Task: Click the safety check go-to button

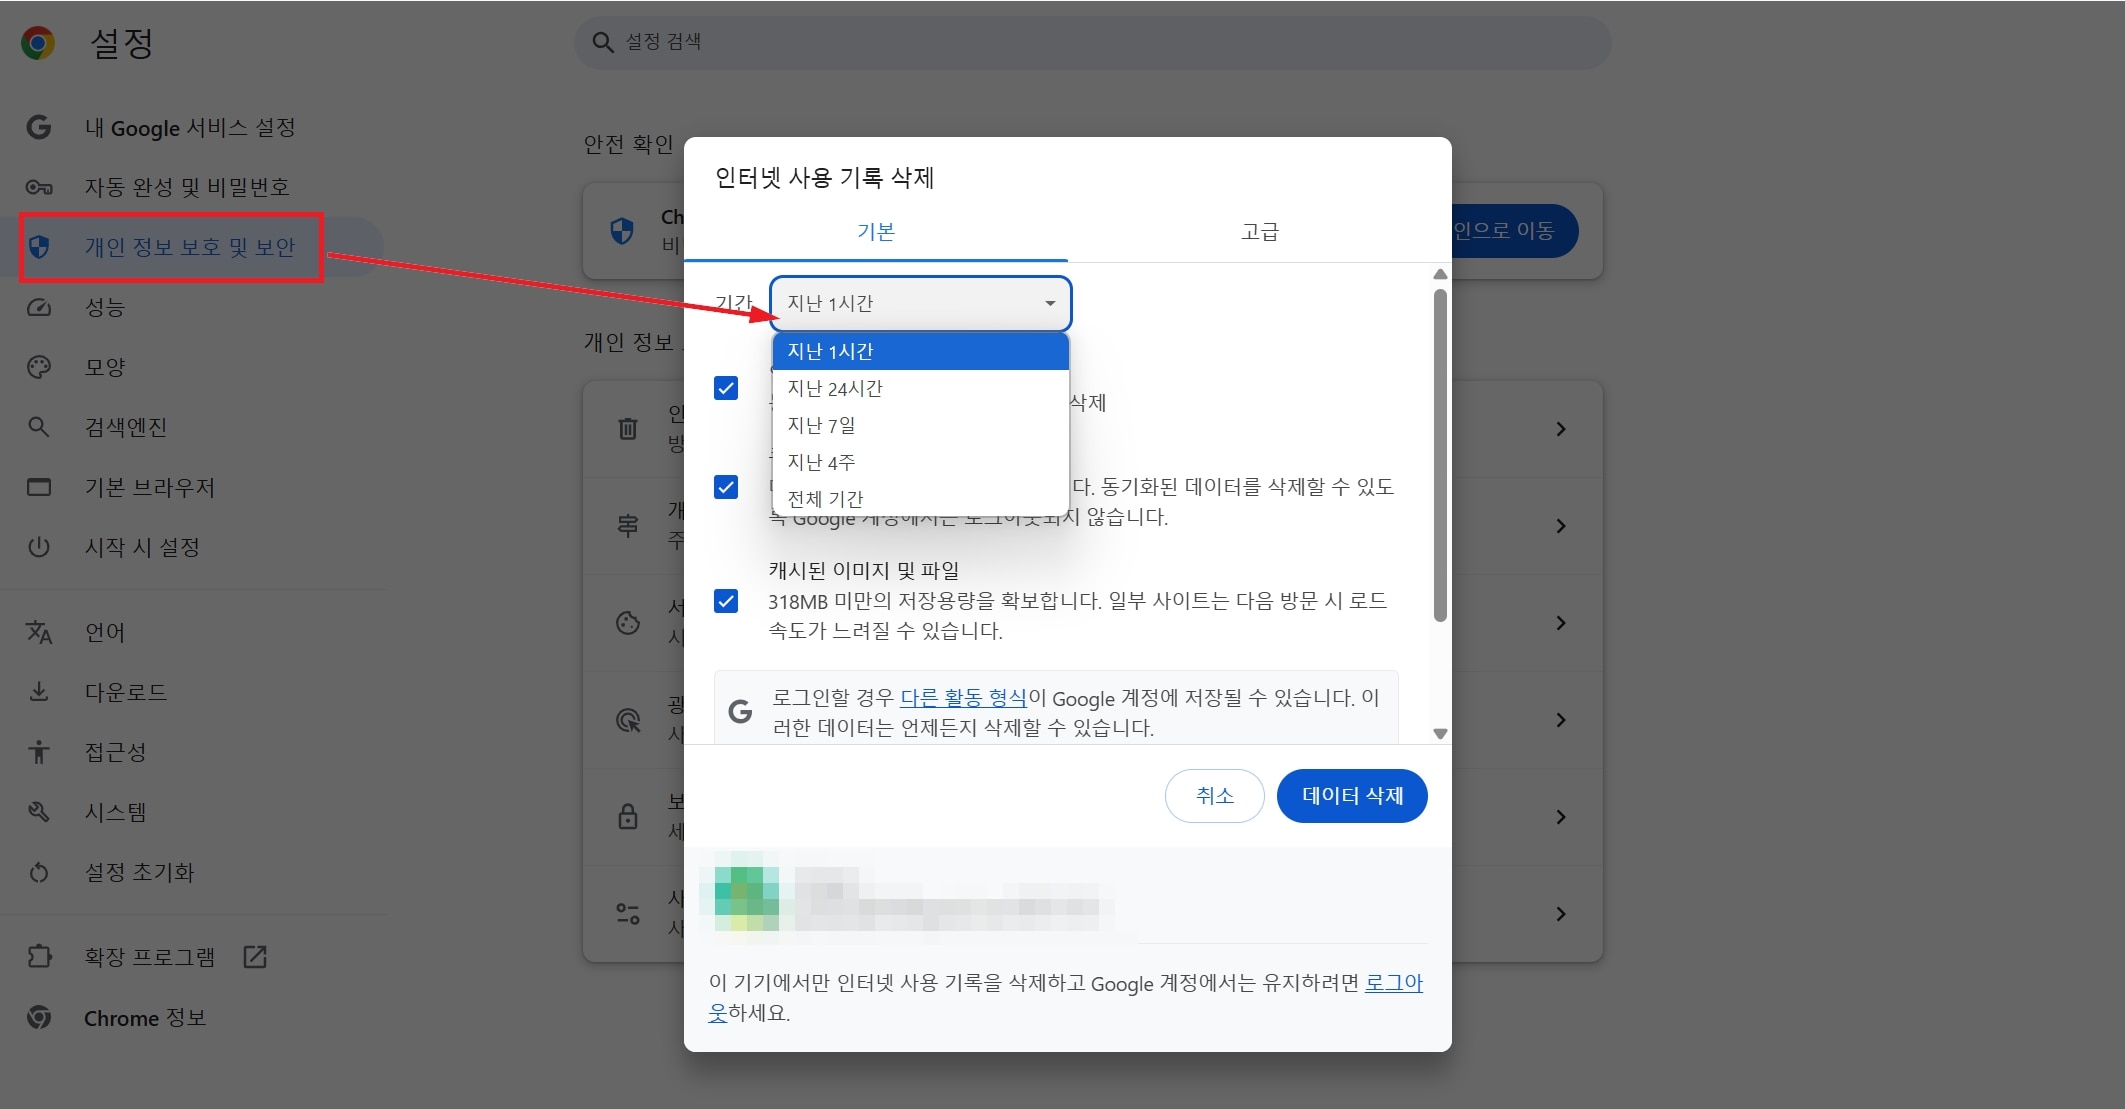Action: (1514, 231)
